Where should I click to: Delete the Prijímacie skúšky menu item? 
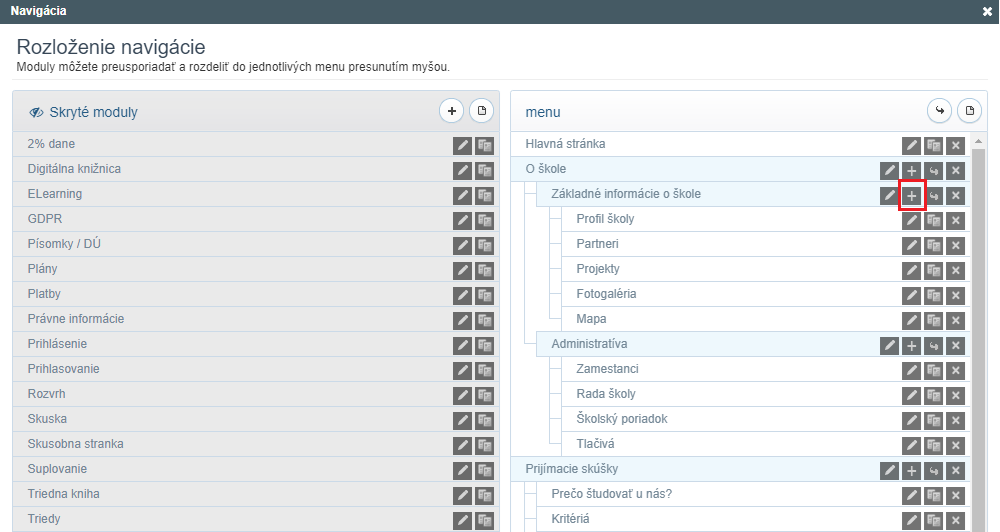coord(955,471)
